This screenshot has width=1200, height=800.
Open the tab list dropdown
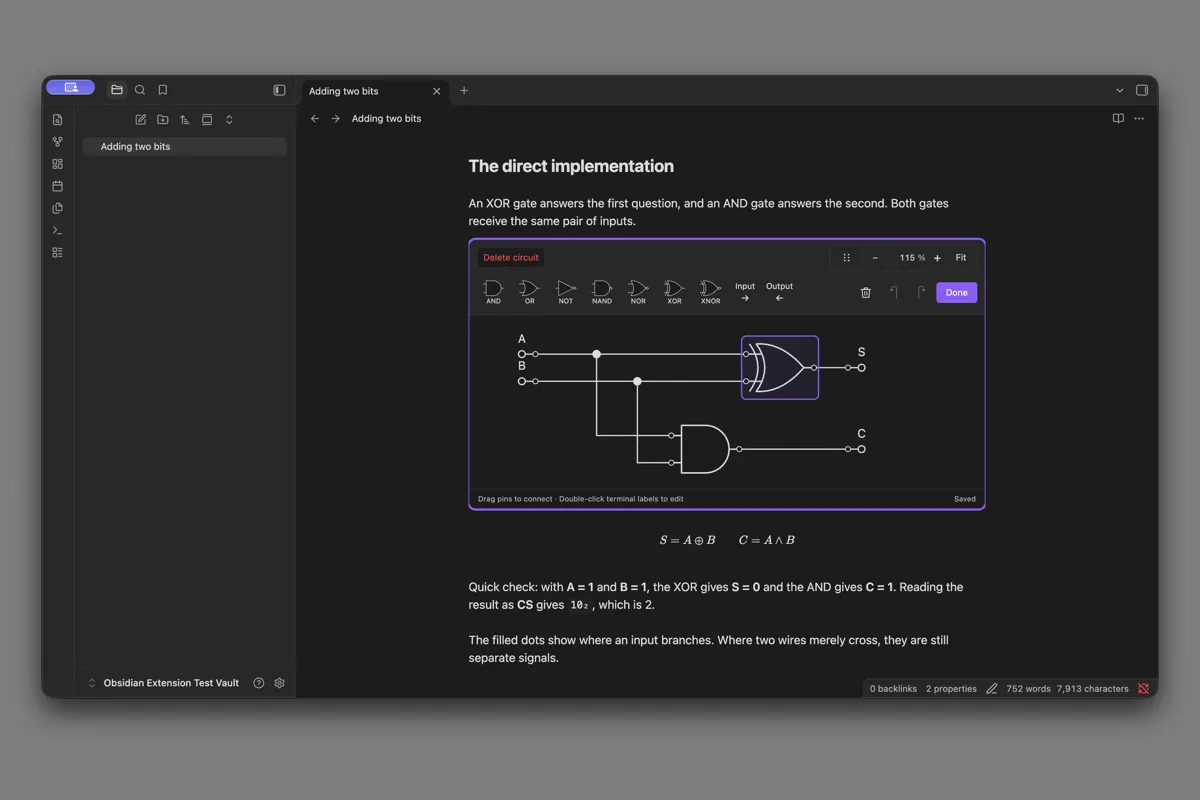coord(1119,90)
